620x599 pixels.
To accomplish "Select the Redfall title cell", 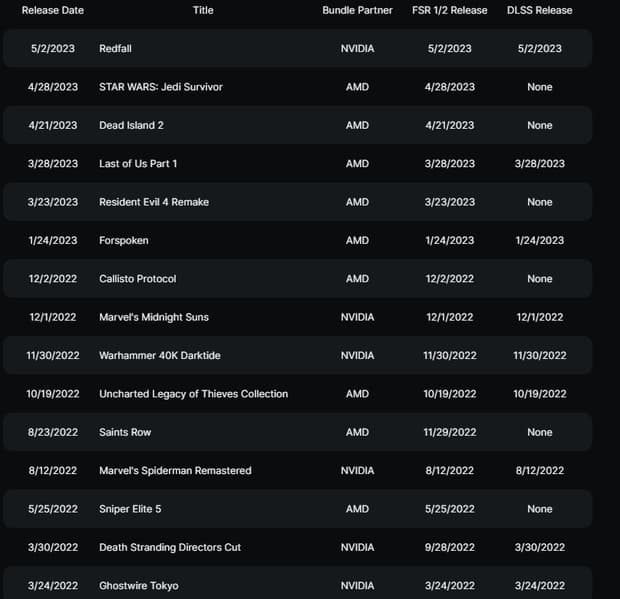I will [115, 49].
